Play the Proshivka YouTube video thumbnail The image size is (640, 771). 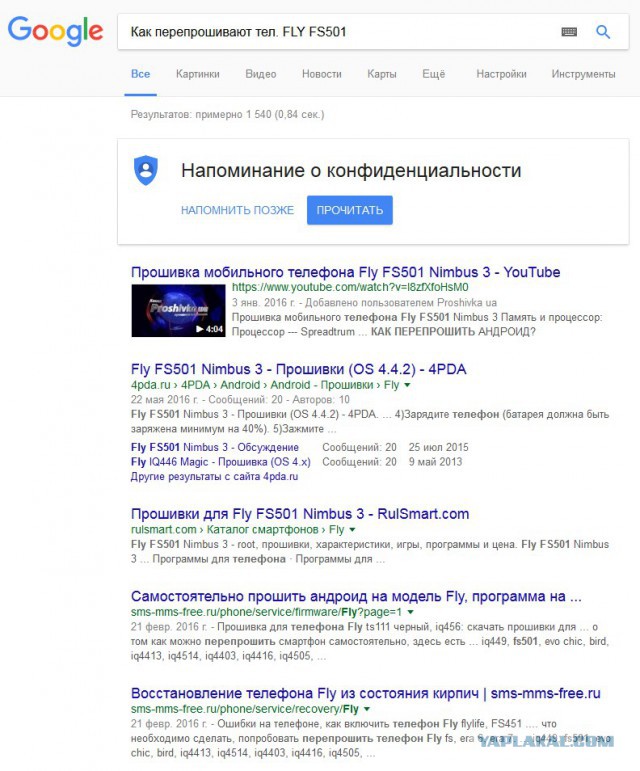(x=178, y=311)
